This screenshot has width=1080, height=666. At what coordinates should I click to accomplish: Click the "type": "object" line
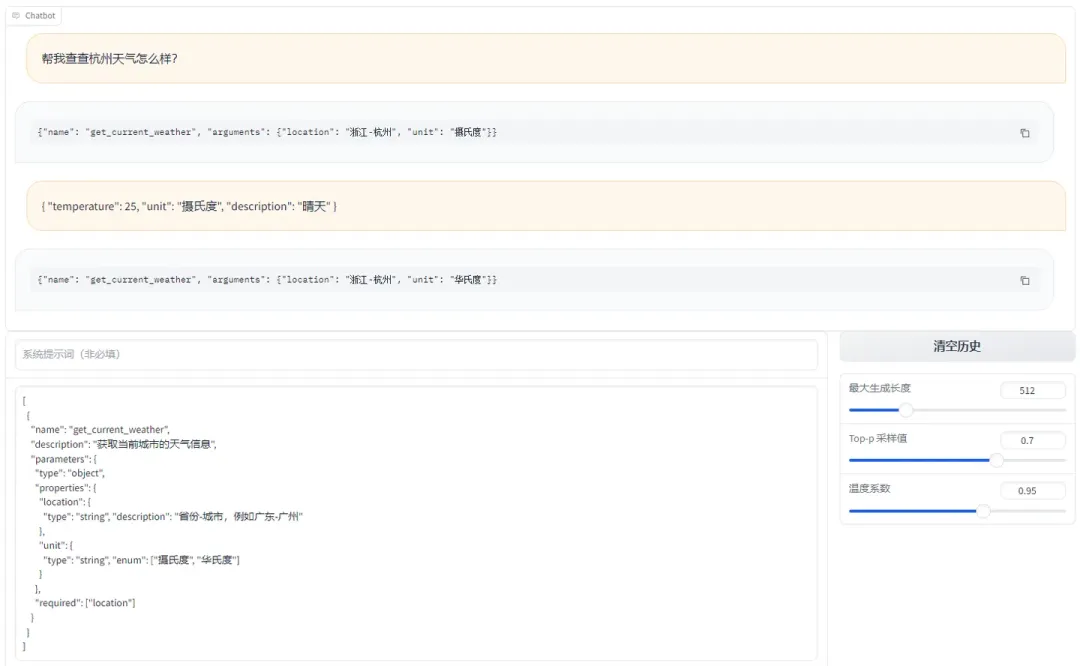(x=70, y=473)
